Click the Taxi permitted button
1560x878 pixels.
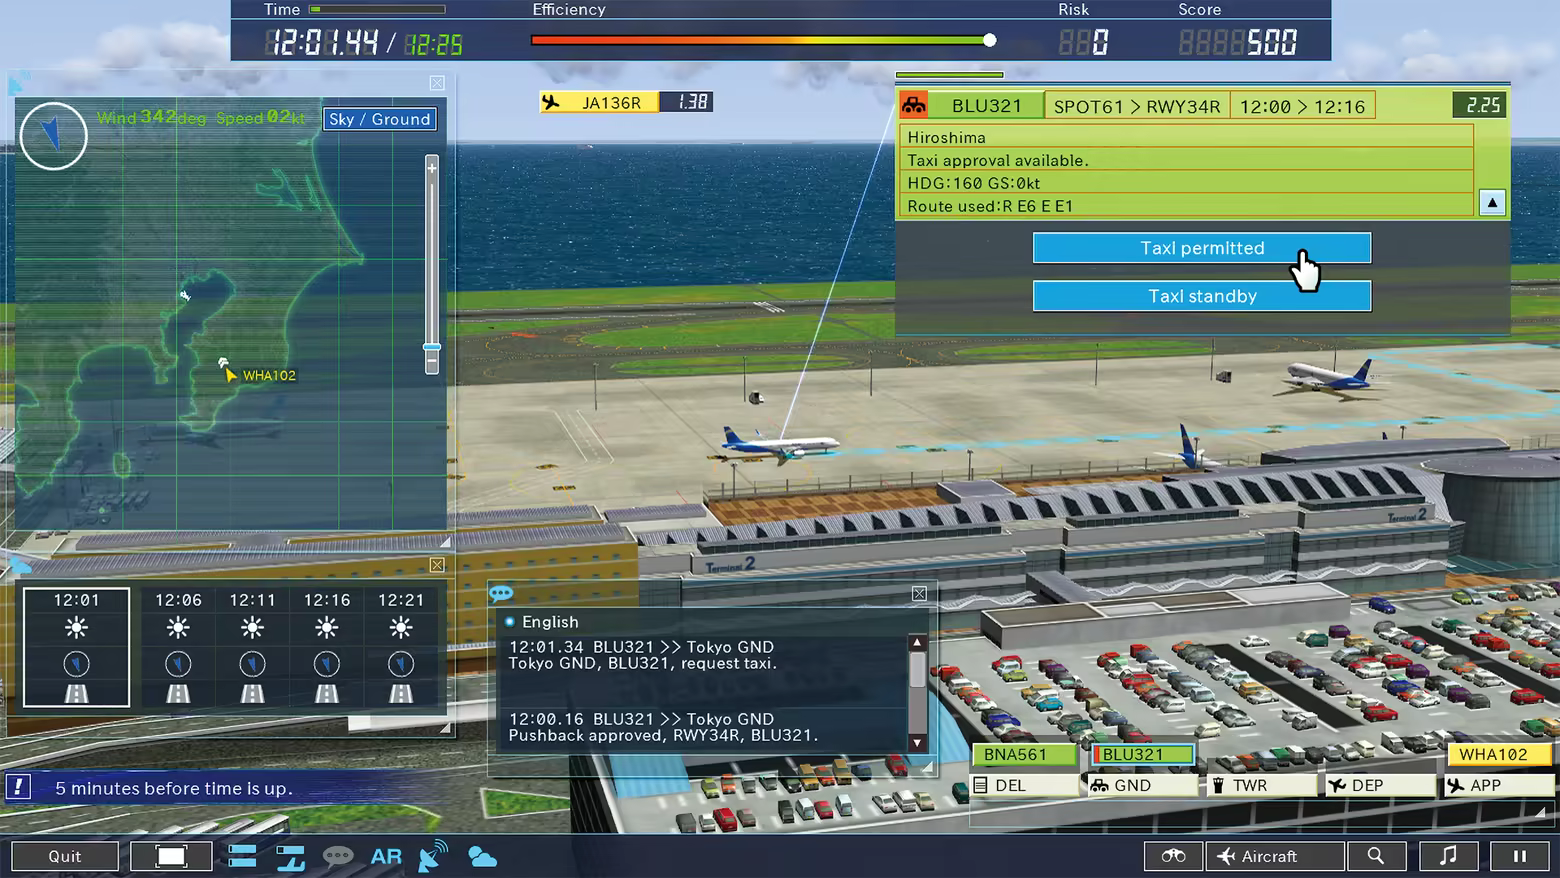click(x=1201, y=248)
